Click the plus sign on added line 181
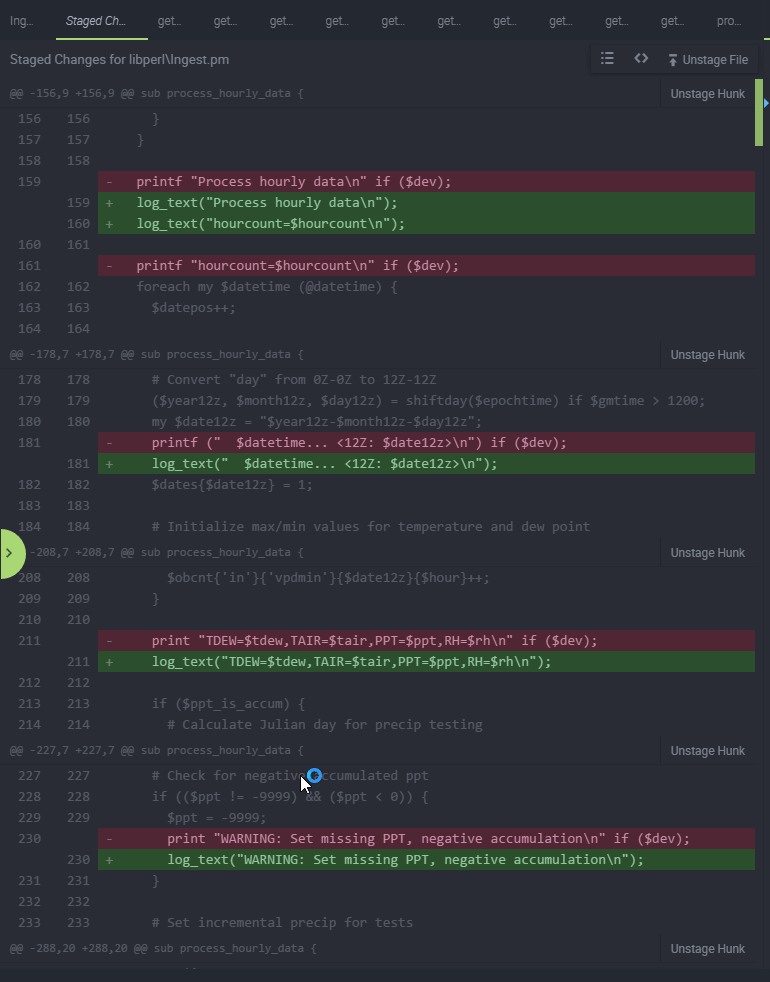The width and height of the screenshot is (770, 982). click(x=110, y=464)
